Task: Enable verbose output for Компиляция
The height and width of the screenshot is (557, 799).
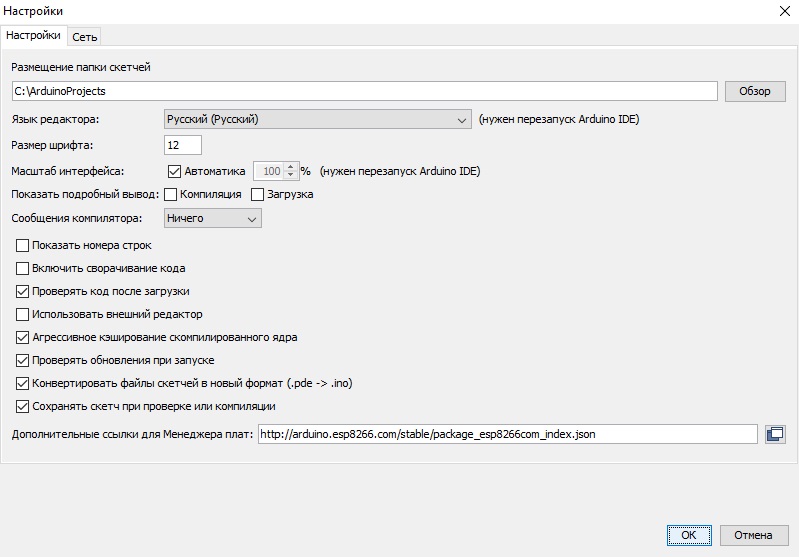Action: (170, 194)
